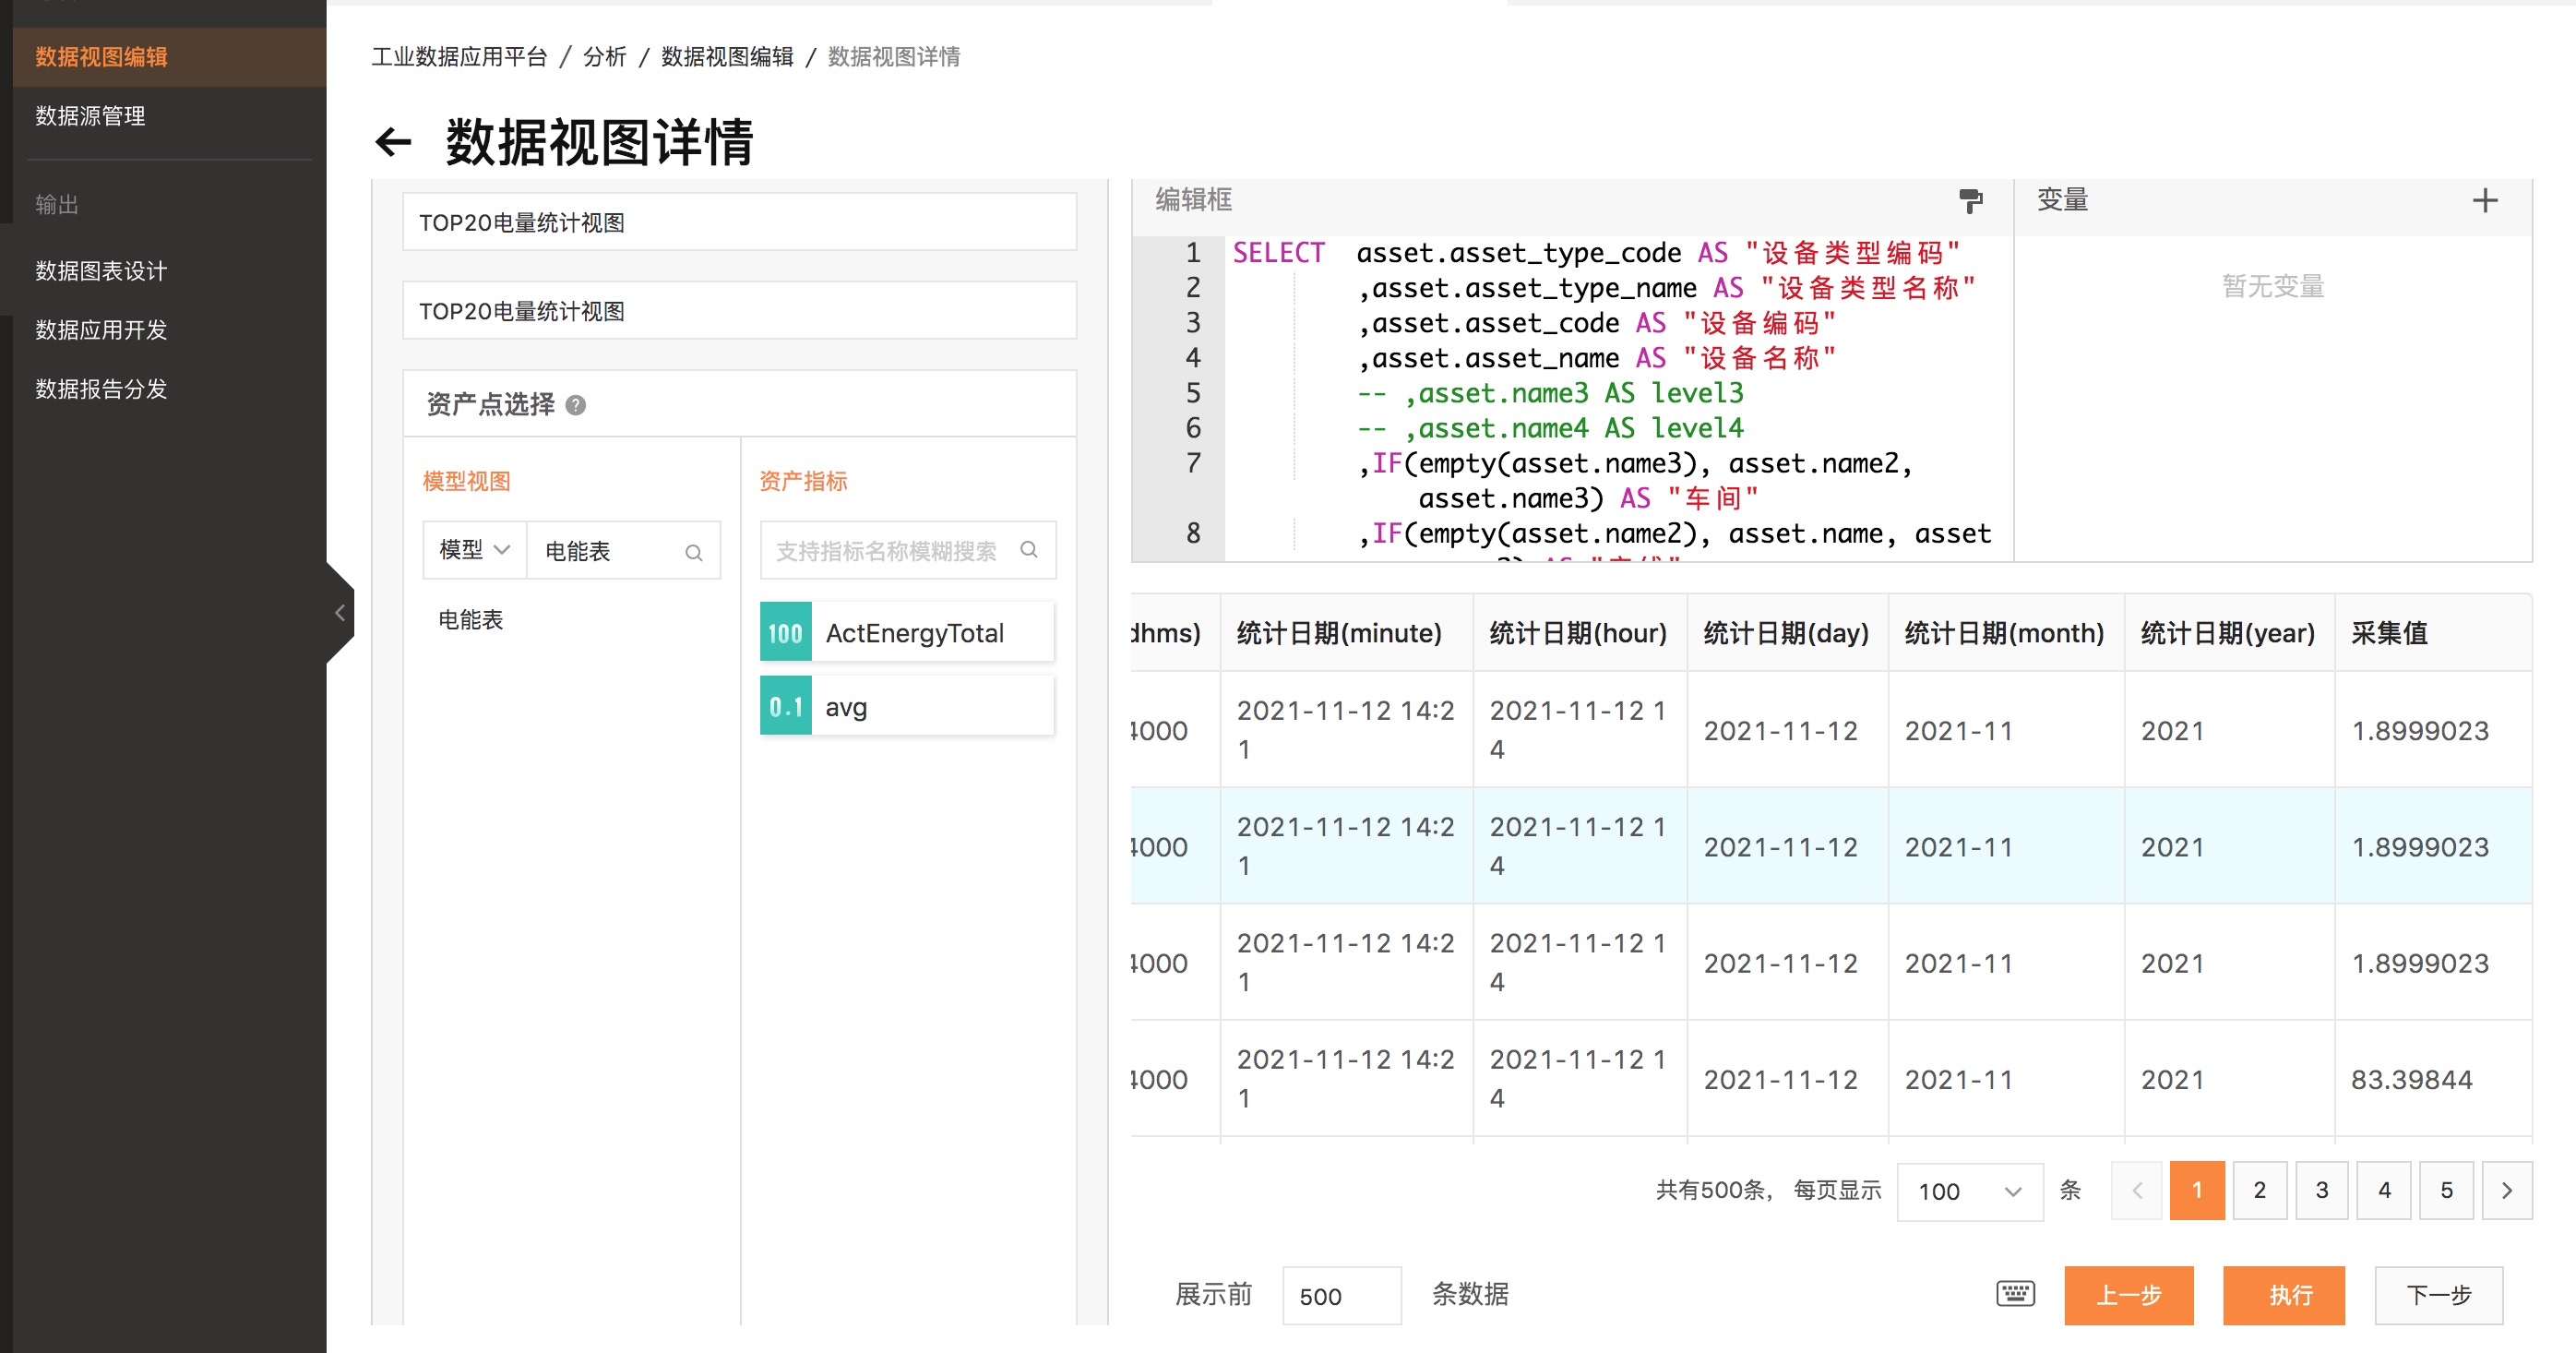Click the 统计日期(hour) column header
The height and width of the screenshot is (1353, 2576).
click(1578, 633)
